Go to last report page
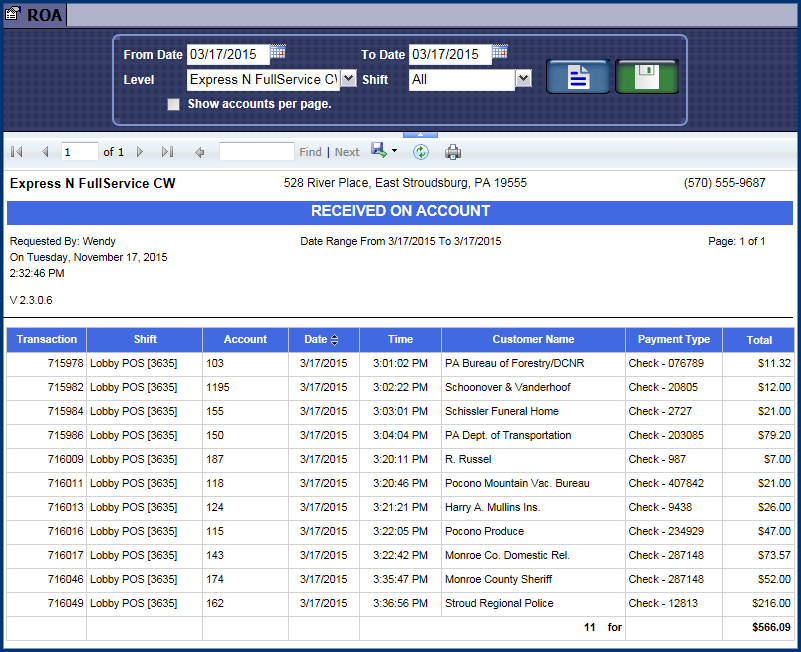Image resolution: width=801 pixels, height=652 pixels. tap(167, 152)
